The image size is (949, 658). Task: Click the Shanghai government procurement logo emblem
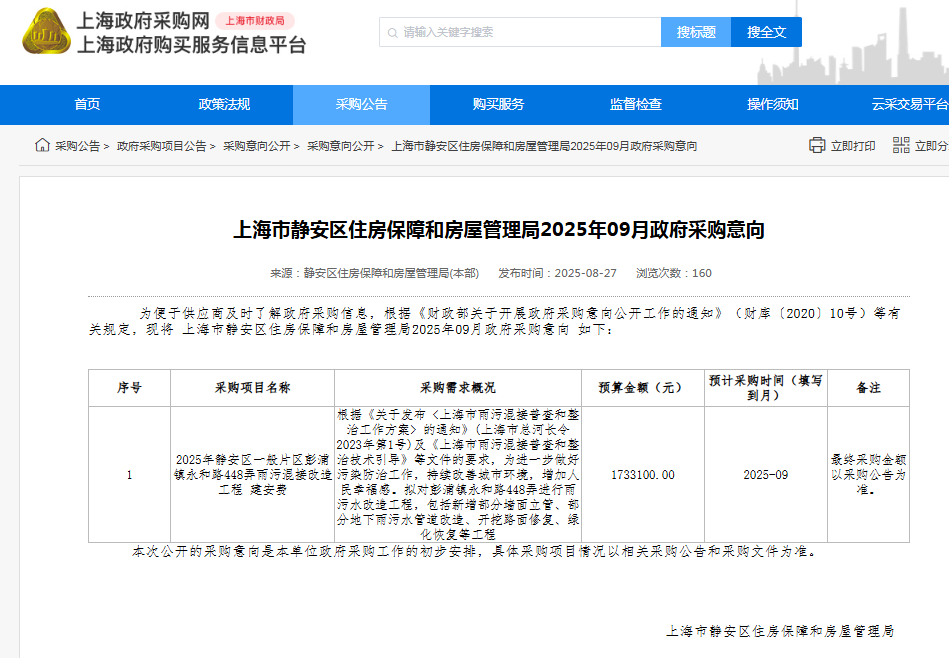point(42,31)
